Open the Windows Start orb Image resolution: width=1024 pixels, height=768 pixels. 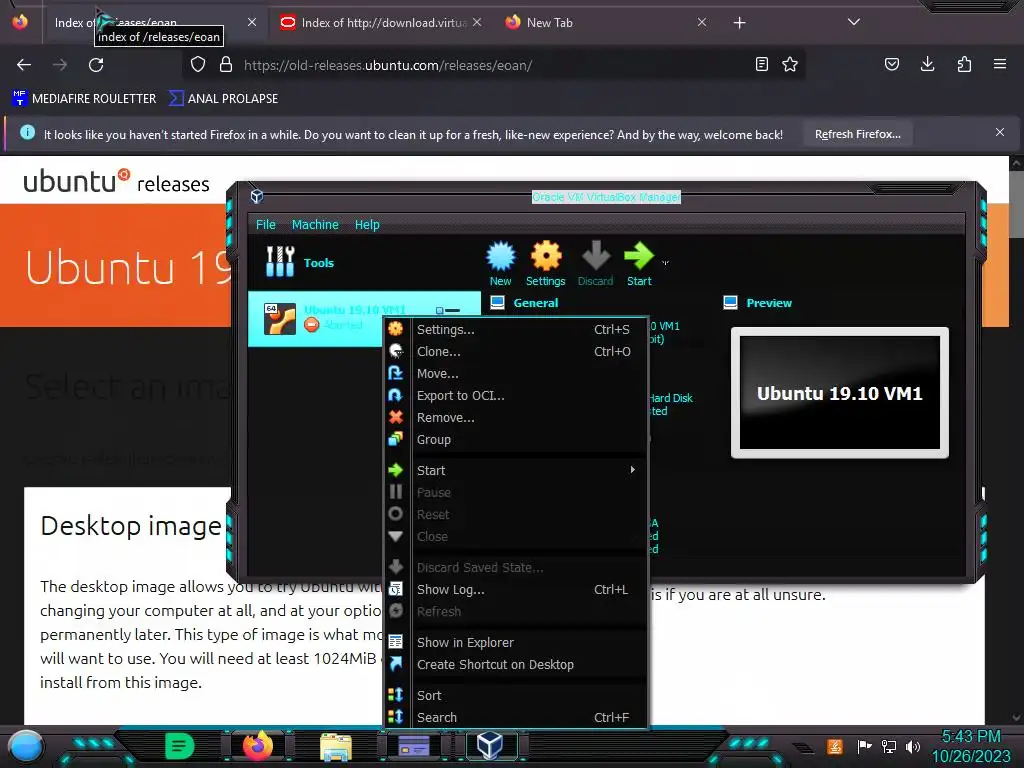click(x=26, y=746)
